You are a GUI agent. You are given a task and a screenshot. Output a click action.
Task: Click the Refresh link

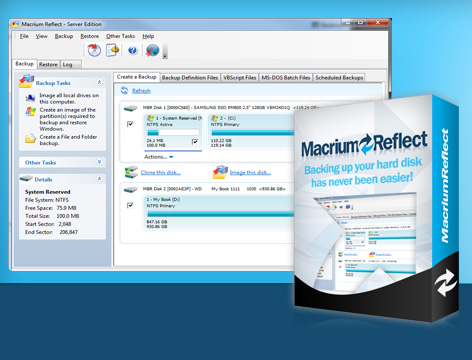[x=141, y=91]
